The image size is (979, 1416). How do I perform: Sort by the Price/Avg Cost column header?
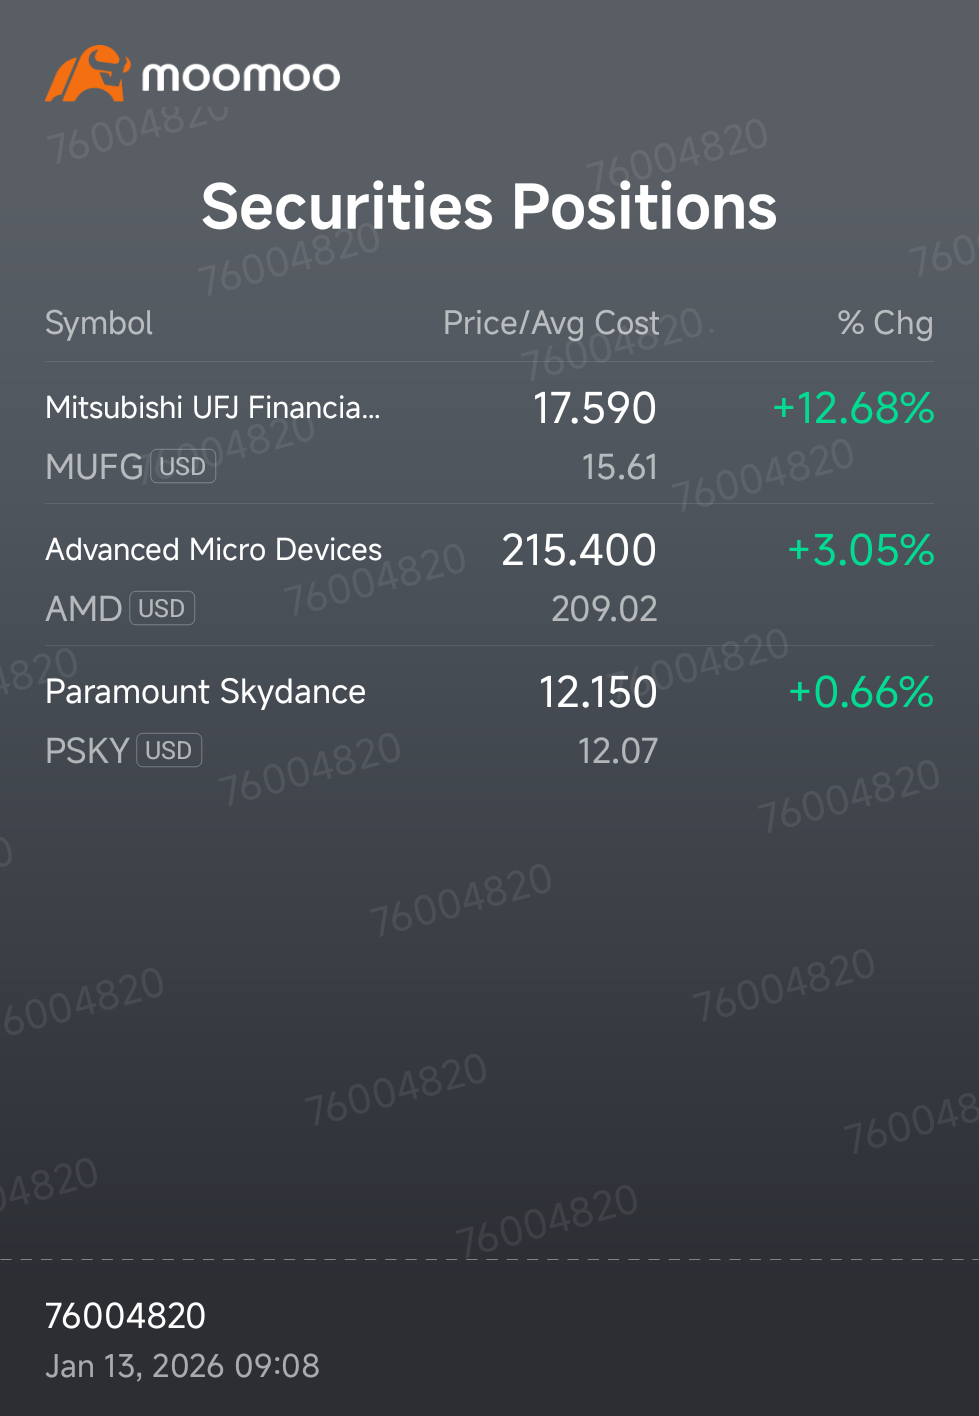pos(551,323)
